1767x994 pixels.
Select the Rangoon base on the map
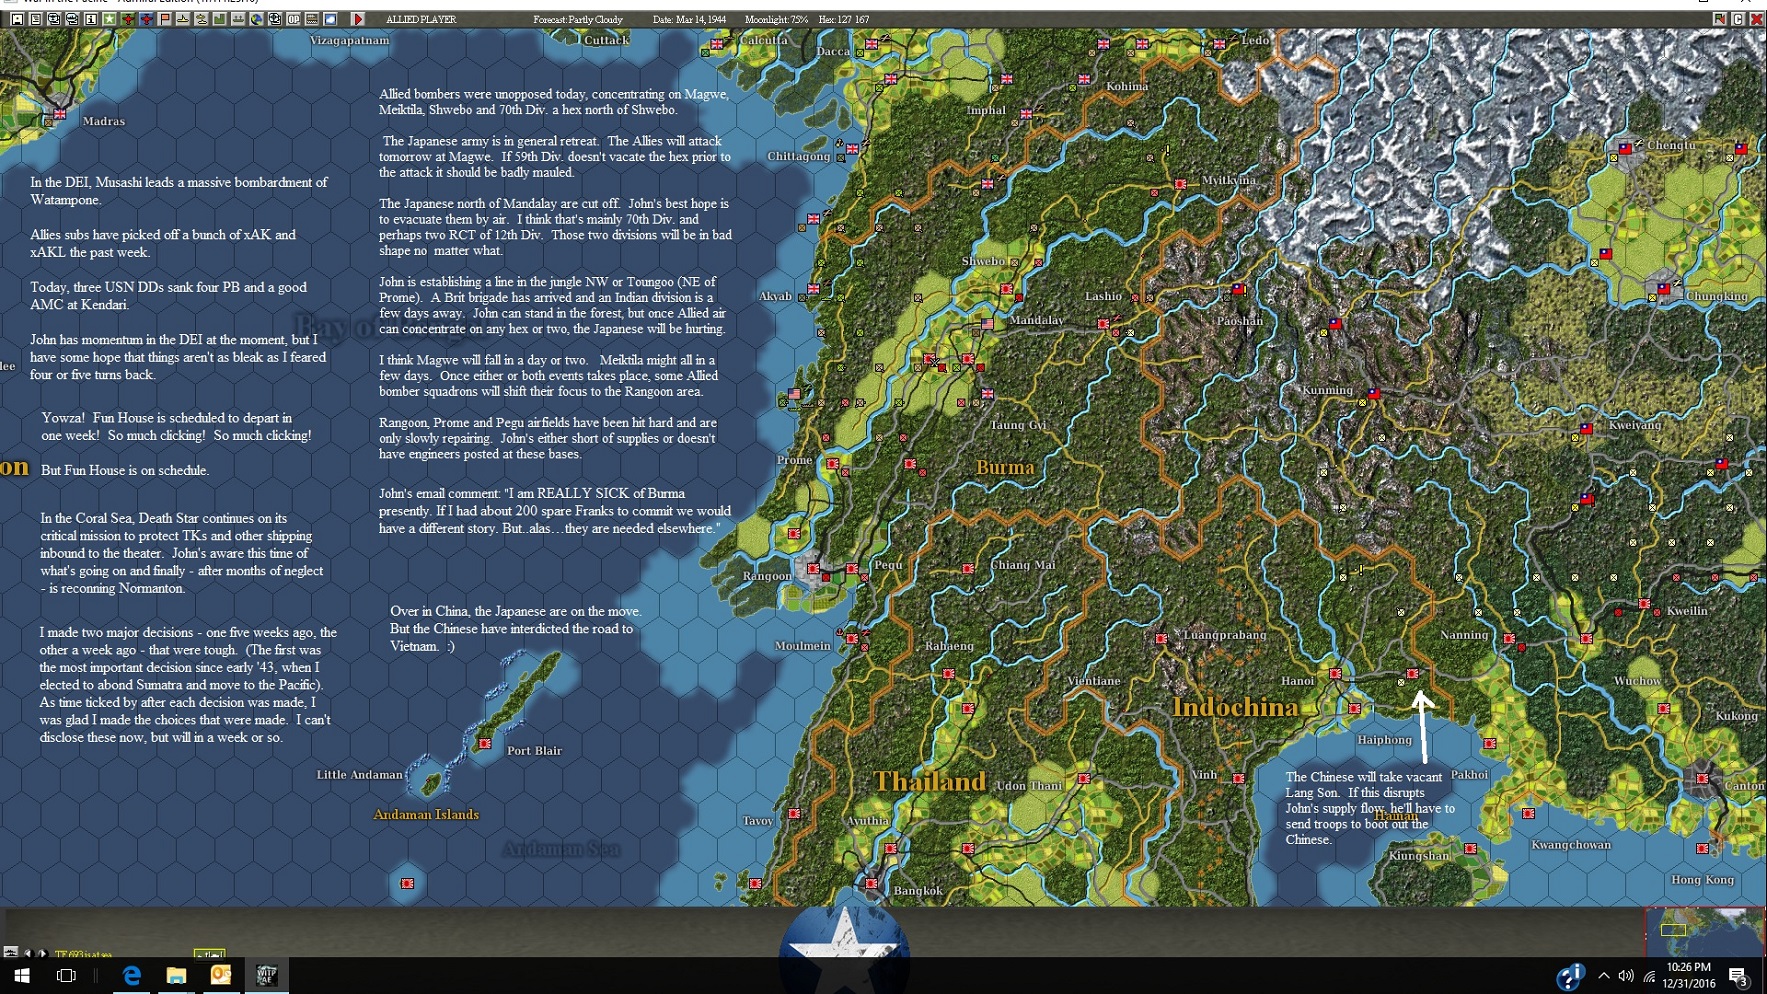814,569
